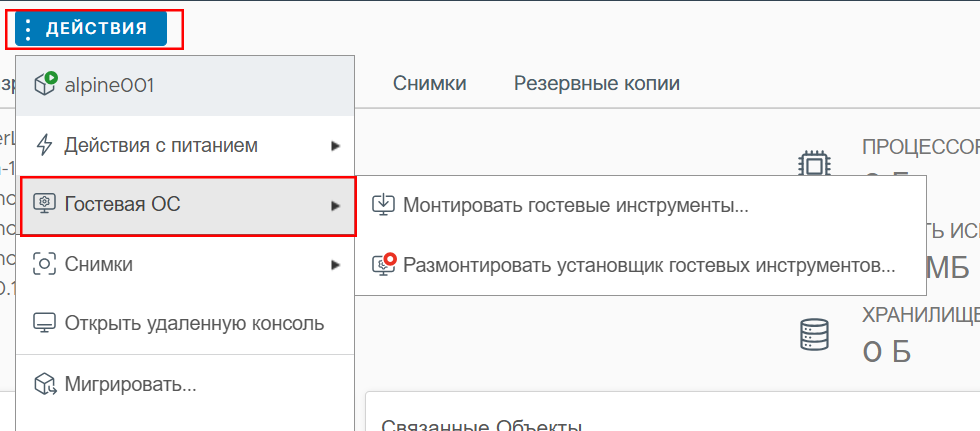Click the mount guest tools download icon
This screenshot has height=431, width=980.
[x=384, y=205]
